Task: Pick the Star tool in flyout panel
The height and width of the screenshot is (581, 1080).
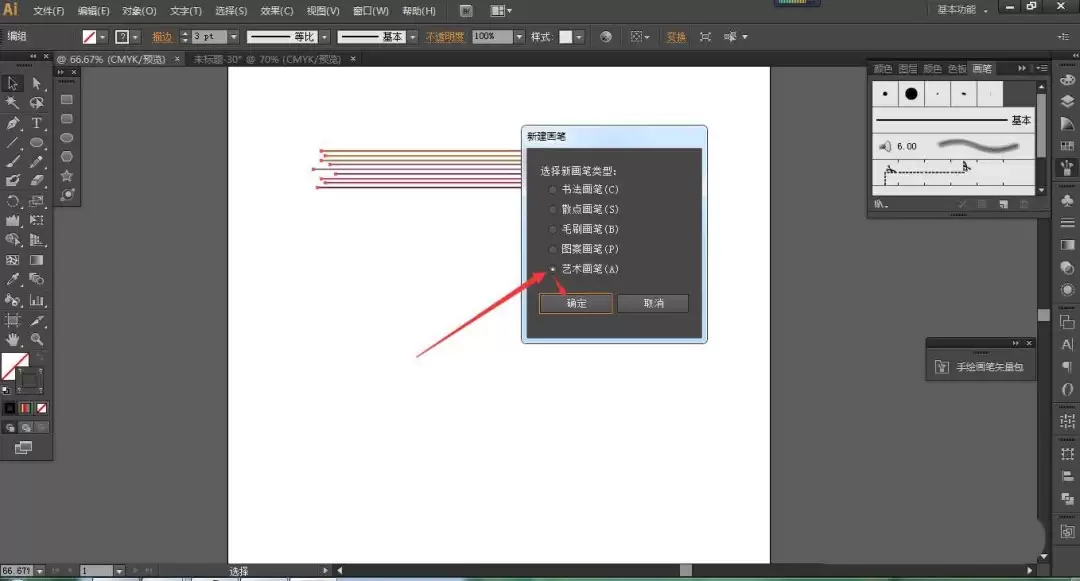Action: [67, 176]
